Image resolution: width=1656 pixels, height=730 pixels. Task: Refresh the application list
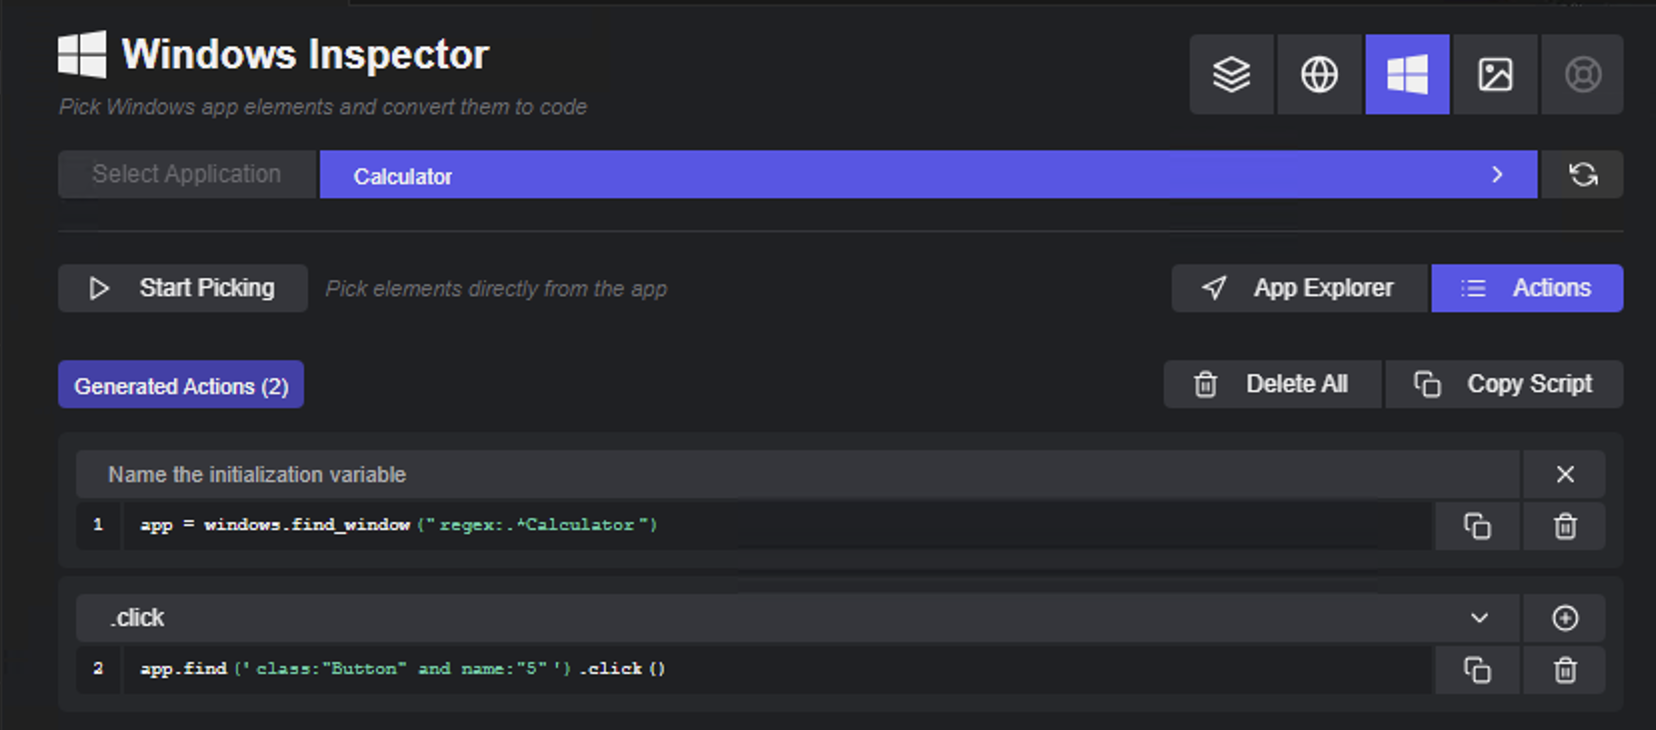[x=1582, y=175]
